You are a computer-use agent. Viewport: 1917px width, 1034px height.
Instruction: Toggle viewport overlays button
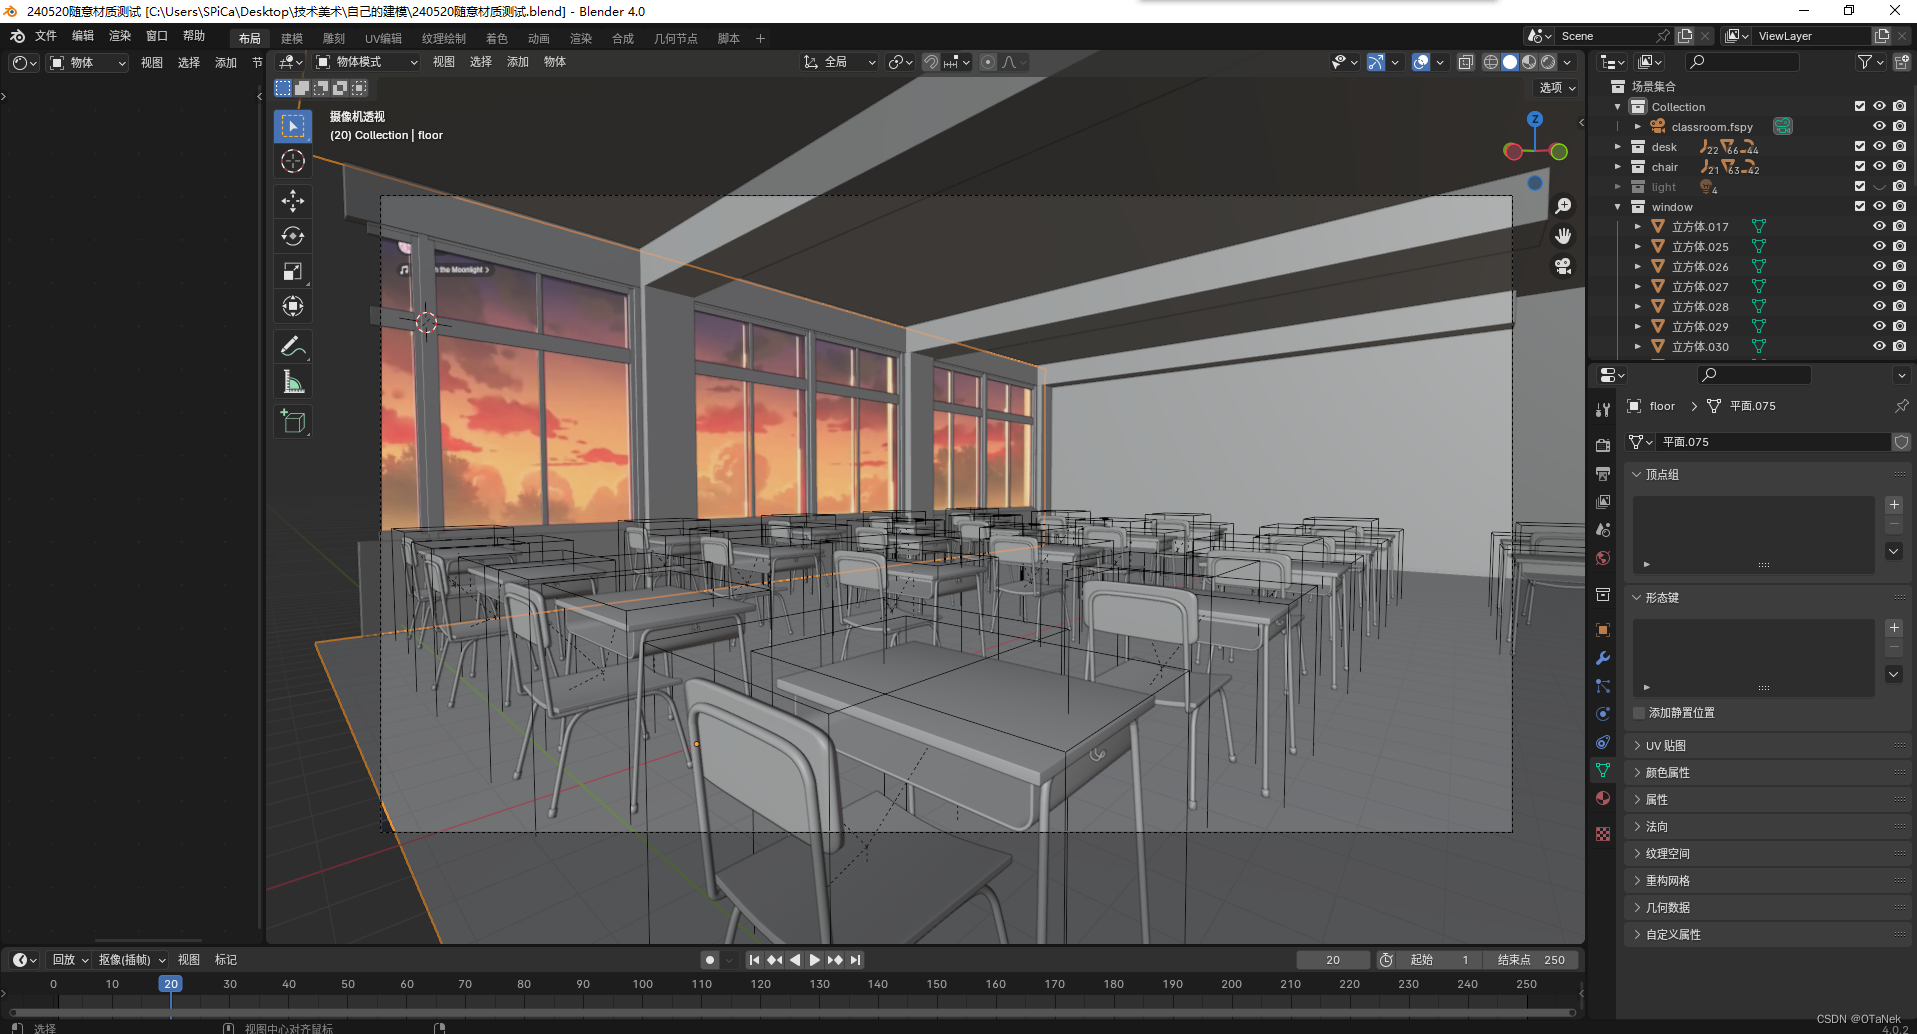[1421, 62]
